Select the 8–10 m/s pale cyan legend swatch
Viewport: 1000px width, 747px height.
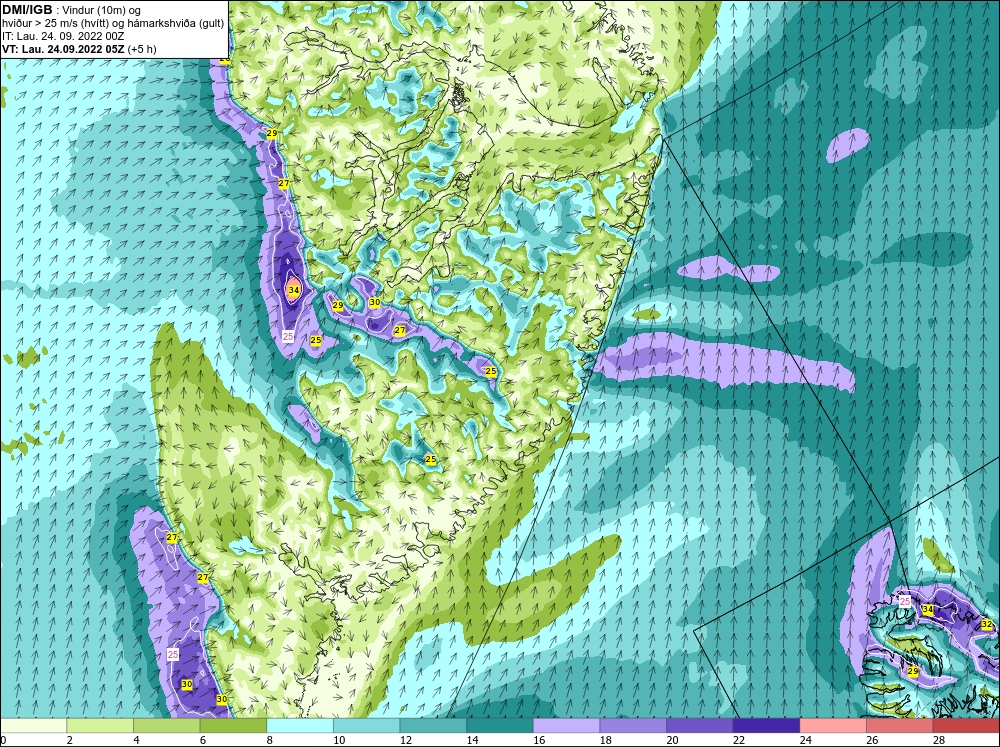(300, 725)
